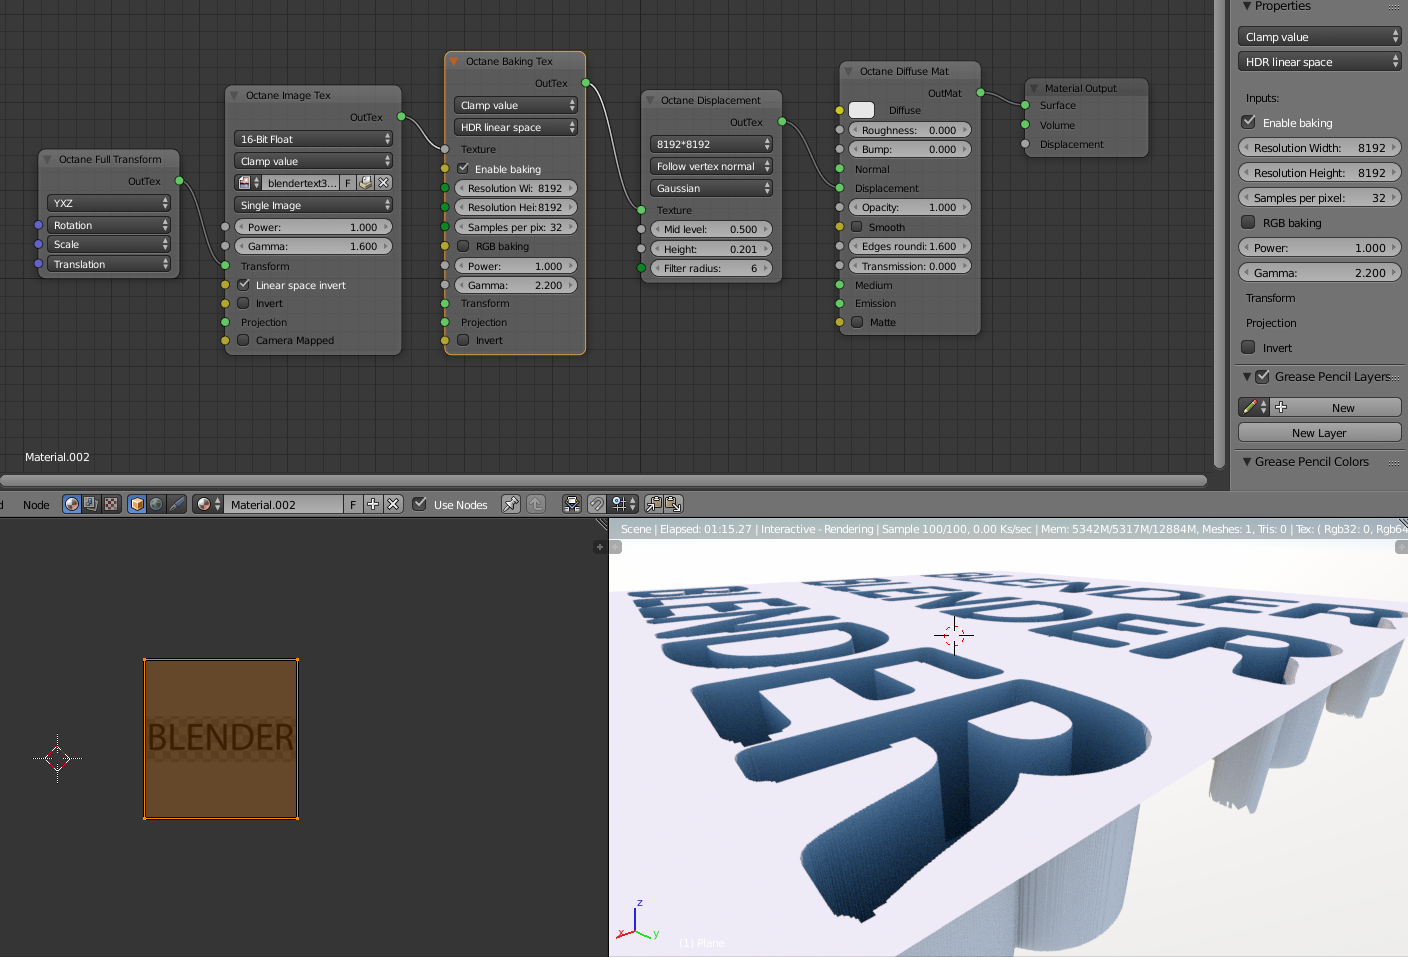Collapse the Grease Pencil Colors panel
Screen dimensions: 1408x957
coord(1247,461)
